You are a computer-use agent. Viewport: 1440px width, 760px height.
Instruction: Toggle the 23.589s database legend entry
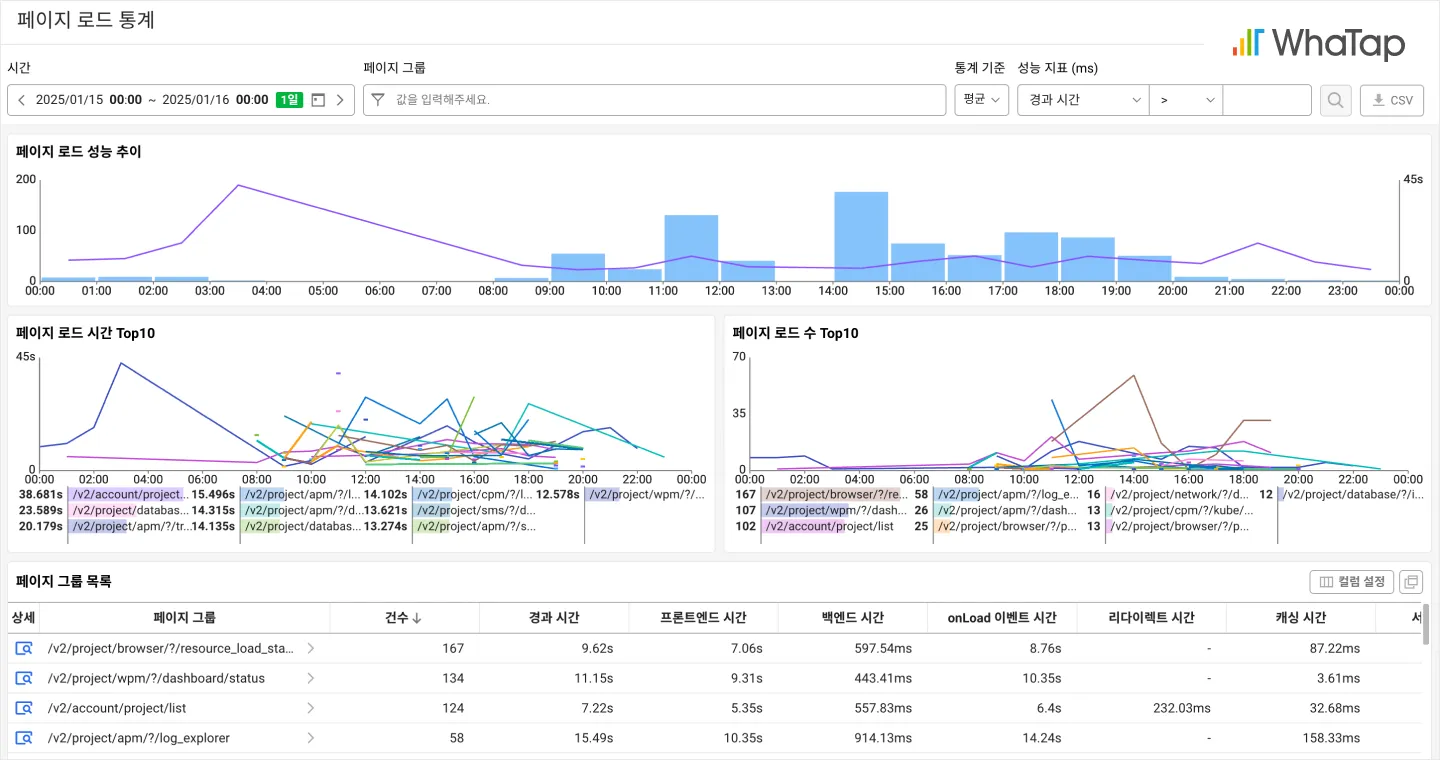[104, 510]
